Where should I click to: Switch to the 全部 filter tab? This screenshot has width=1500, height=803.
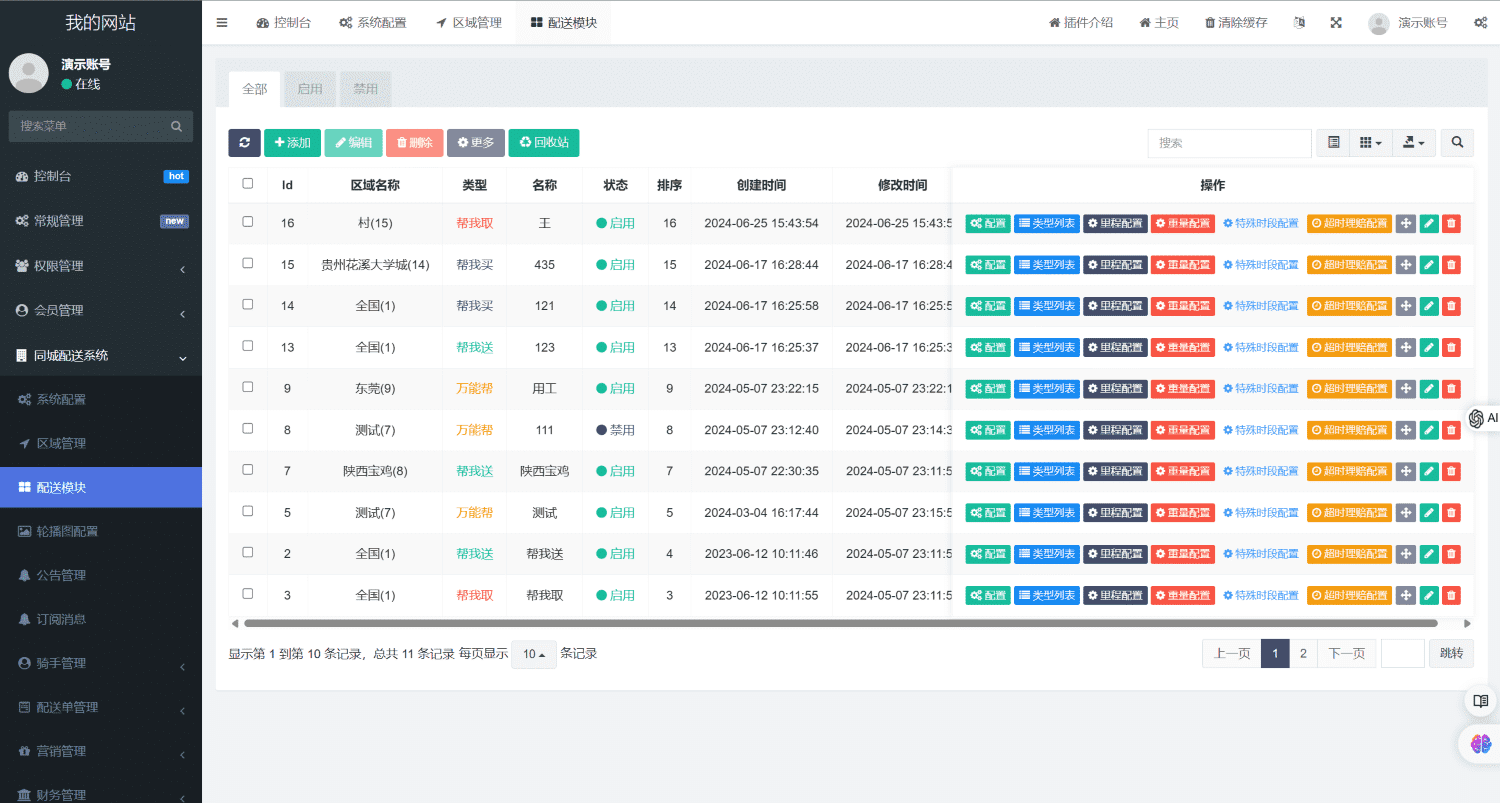pyautogui.click(x=255, y=89)
